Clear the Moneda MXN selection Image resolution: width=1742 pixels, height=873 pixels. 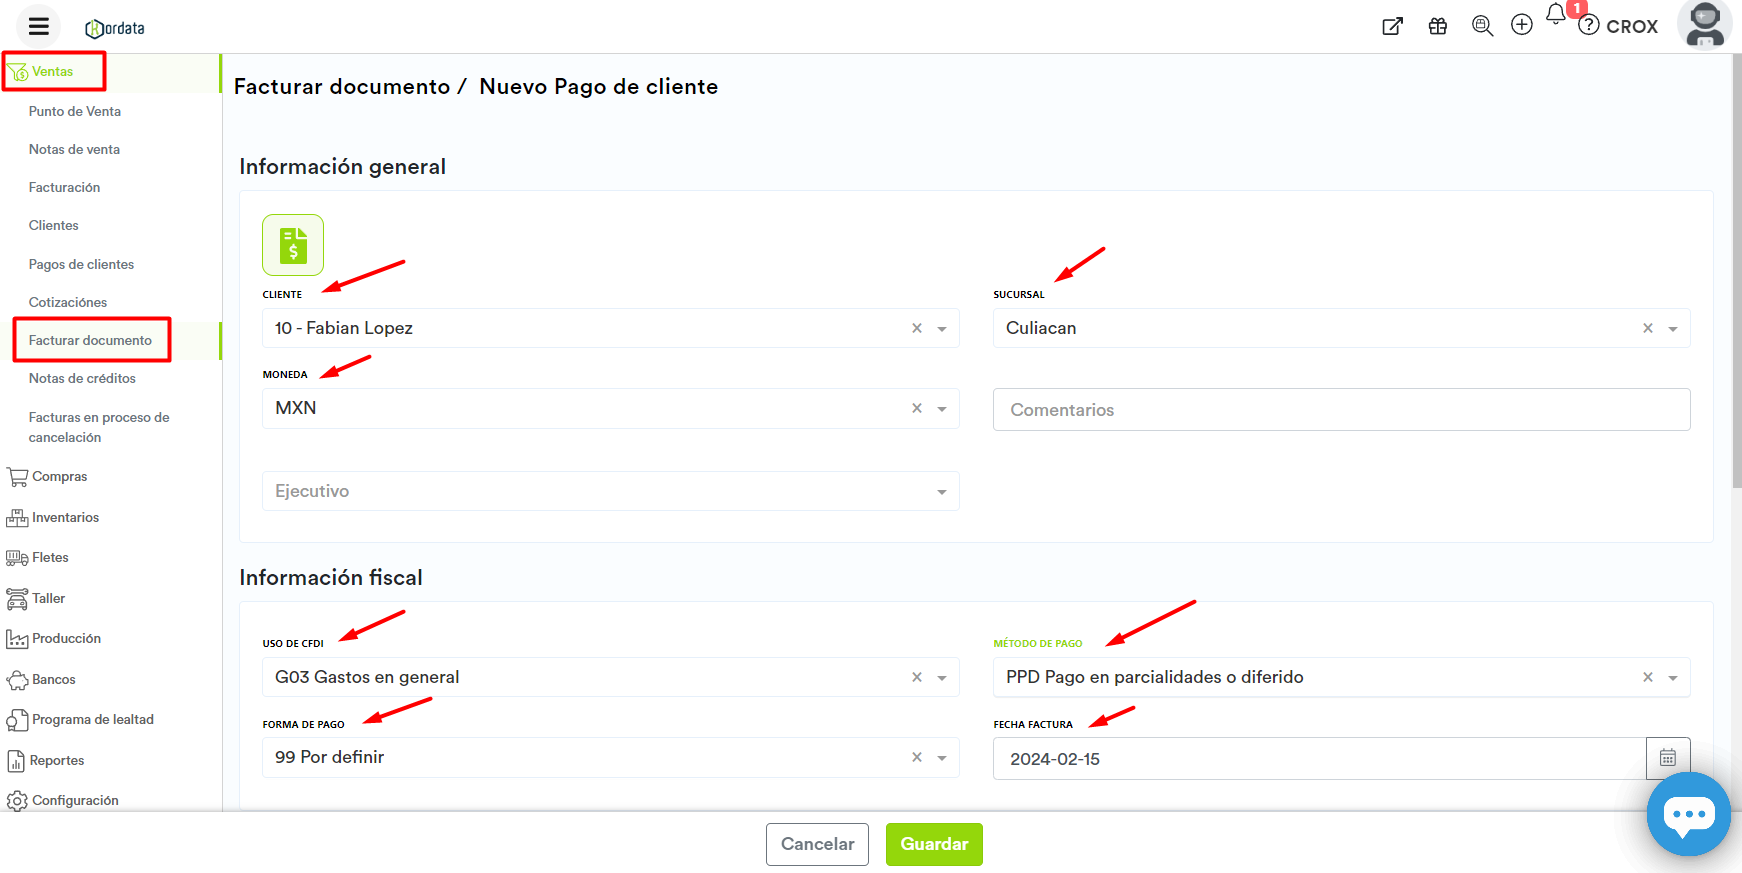pos(916,408)
